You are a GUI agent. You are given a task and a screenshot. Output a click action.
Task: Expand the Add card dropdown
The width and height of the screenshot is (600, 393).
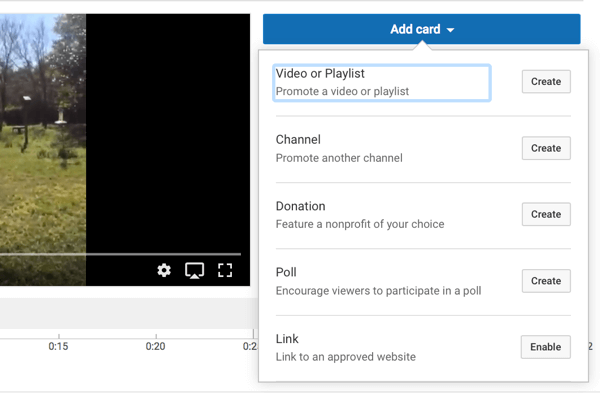tap(421, 29)
